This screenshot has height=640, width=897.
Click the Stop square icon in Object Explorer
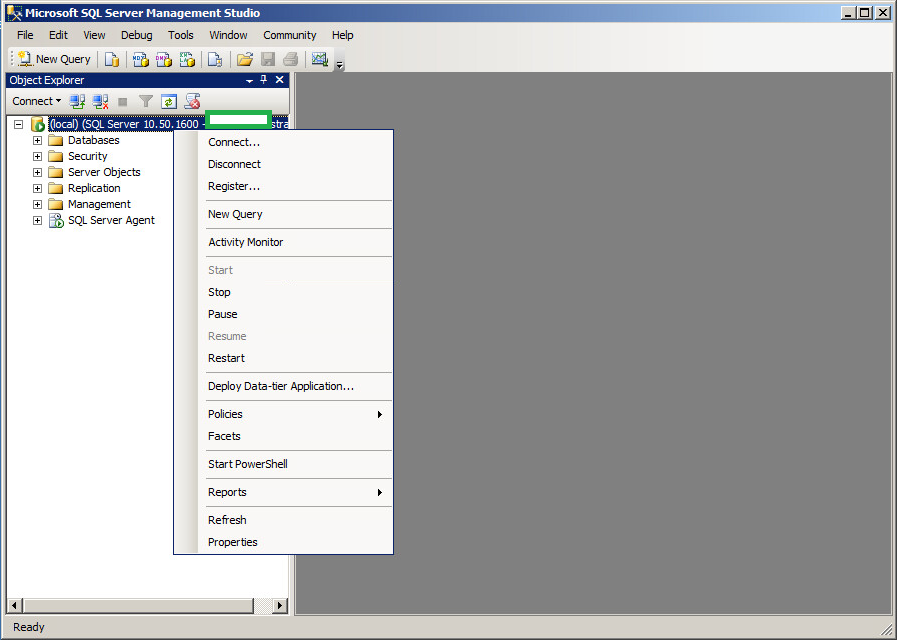click(122, 102)
